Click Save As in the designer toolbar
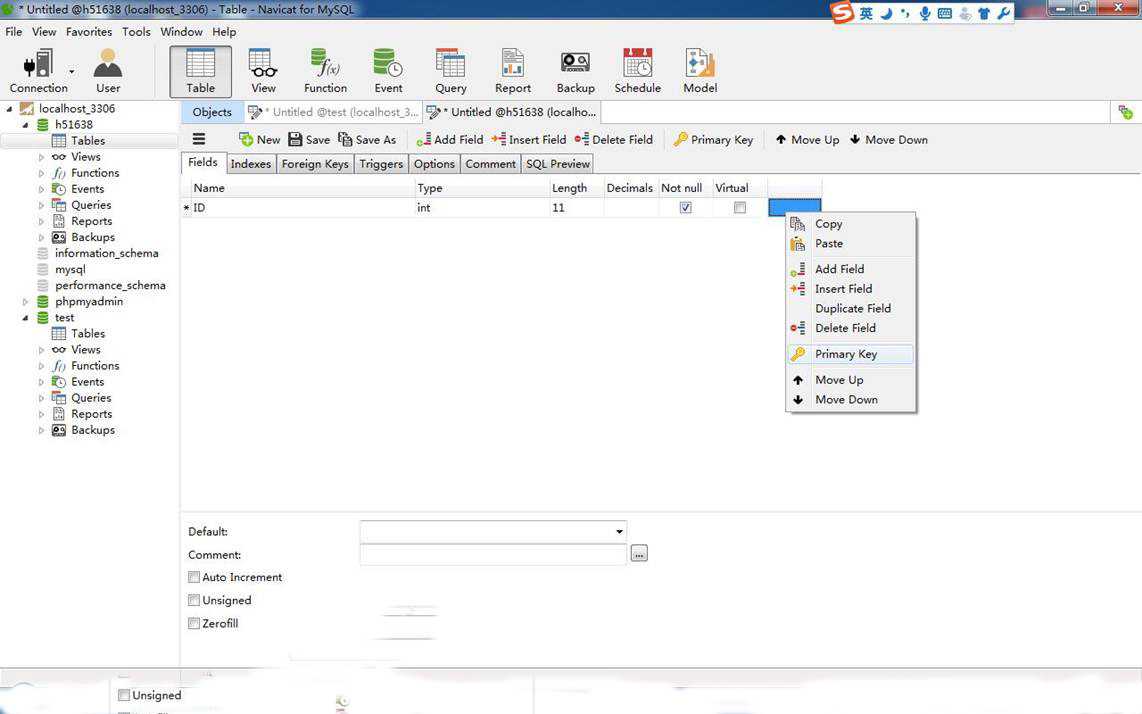Image resolution: width=1142 pixels, height=714 pixels. [x=367, y=139]
